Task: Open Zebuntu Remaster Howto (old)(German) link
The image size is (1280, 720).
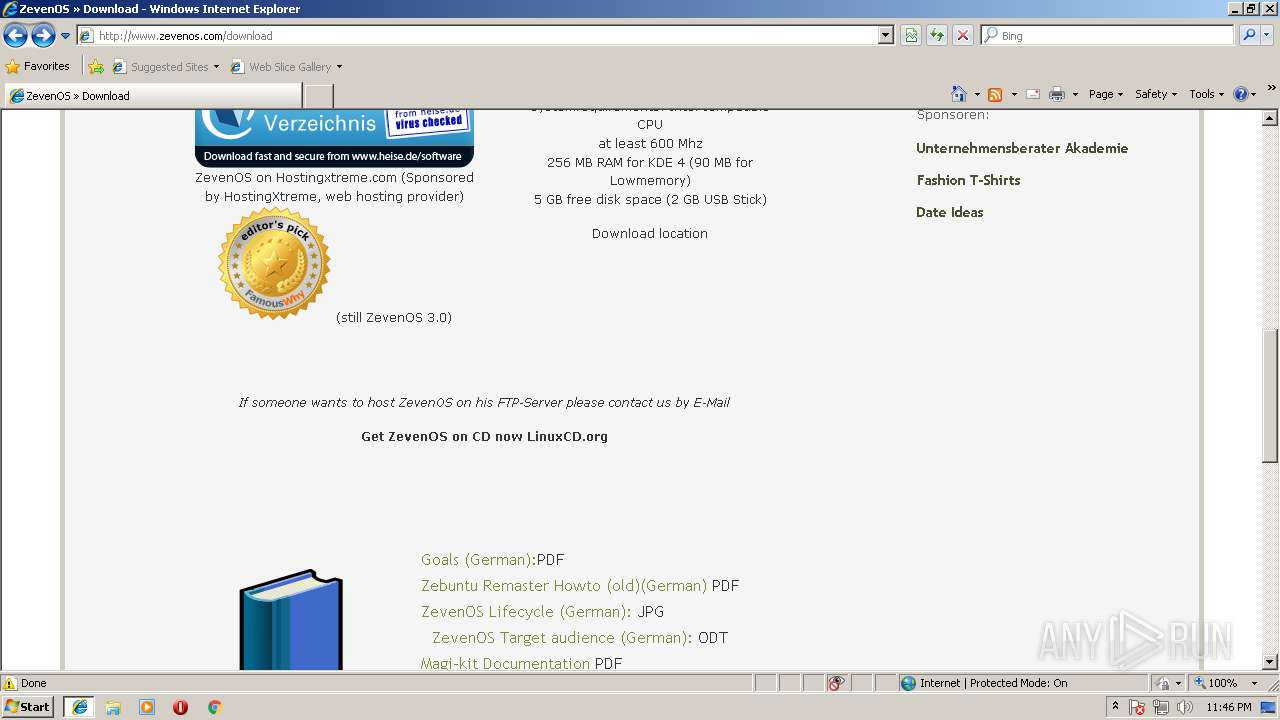Action: click(x=564, y=586)
